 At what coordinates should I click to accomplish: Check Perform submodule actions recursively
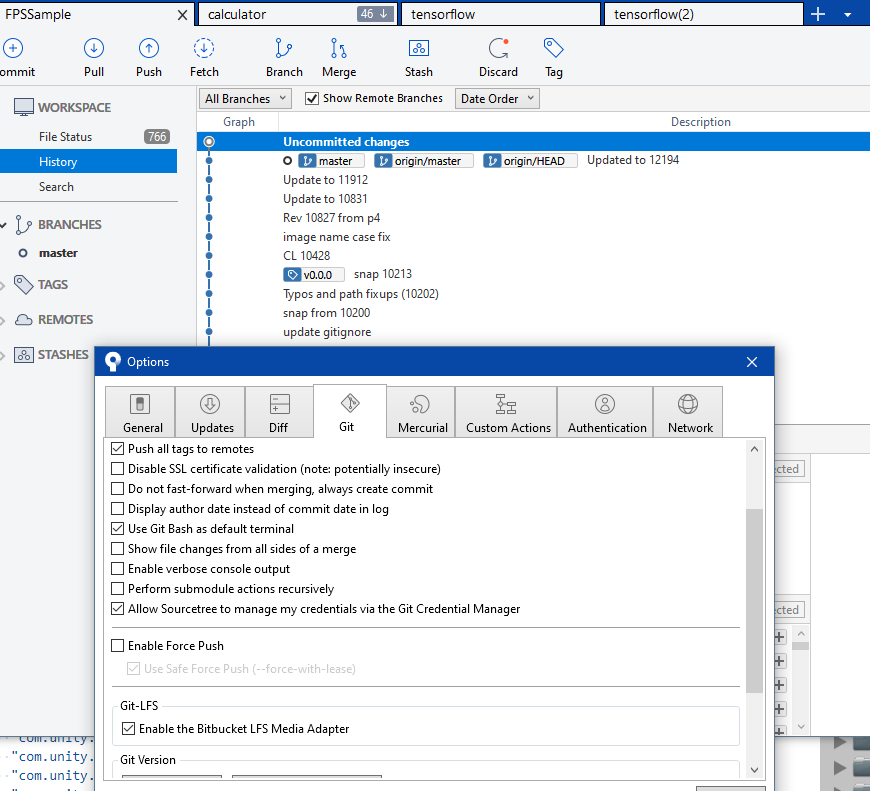[118, 589]
